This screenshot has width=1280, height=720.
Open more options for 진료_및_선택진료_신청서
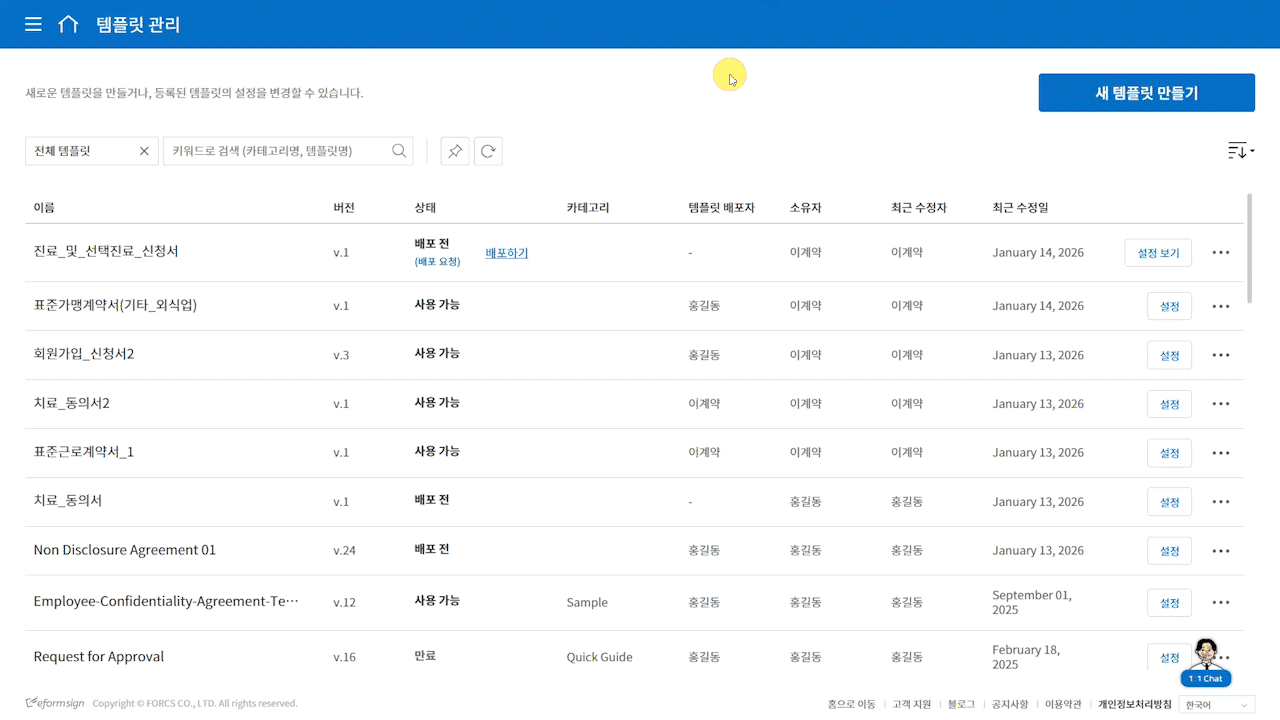[1220, 253]
